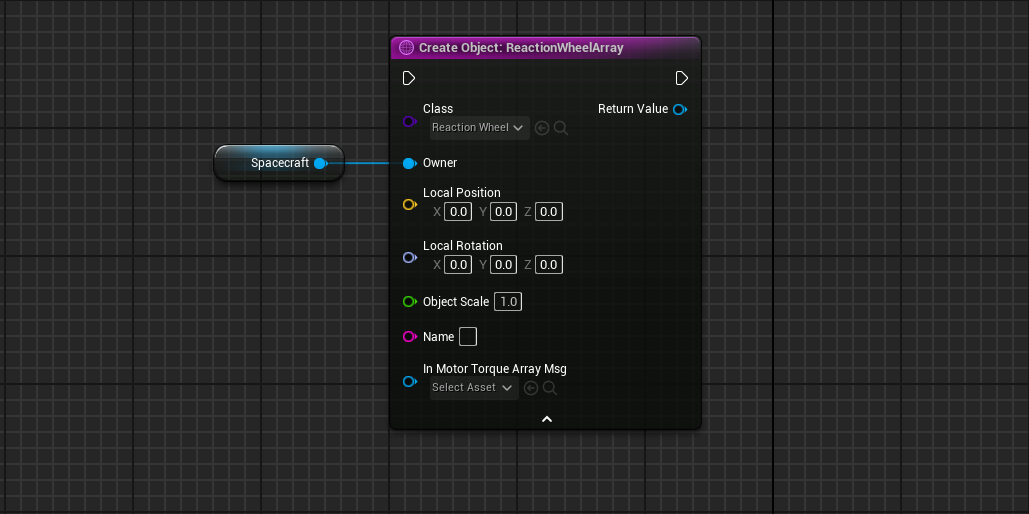1029x514 pixels.
Task: Click the Local Position vector pin
Action: tap(408, 204)
